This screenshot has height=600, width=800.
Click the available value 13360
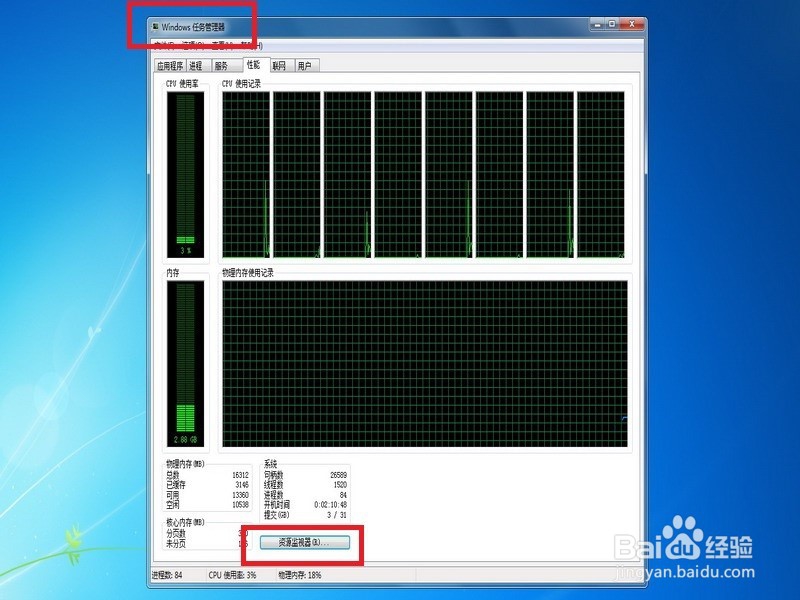coord(240,495)
